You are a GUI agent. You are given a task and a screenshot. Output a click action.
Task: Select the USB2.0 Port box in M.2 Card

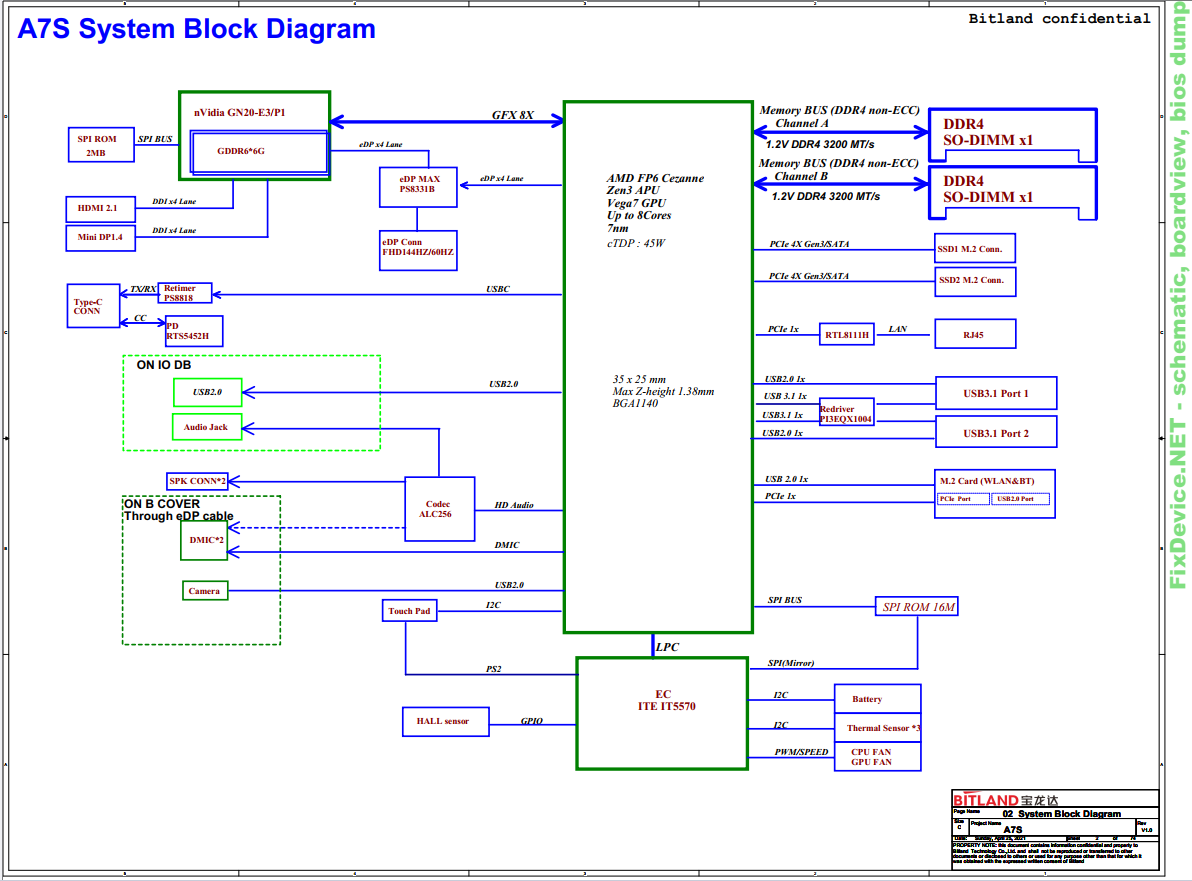(1021, 499)
